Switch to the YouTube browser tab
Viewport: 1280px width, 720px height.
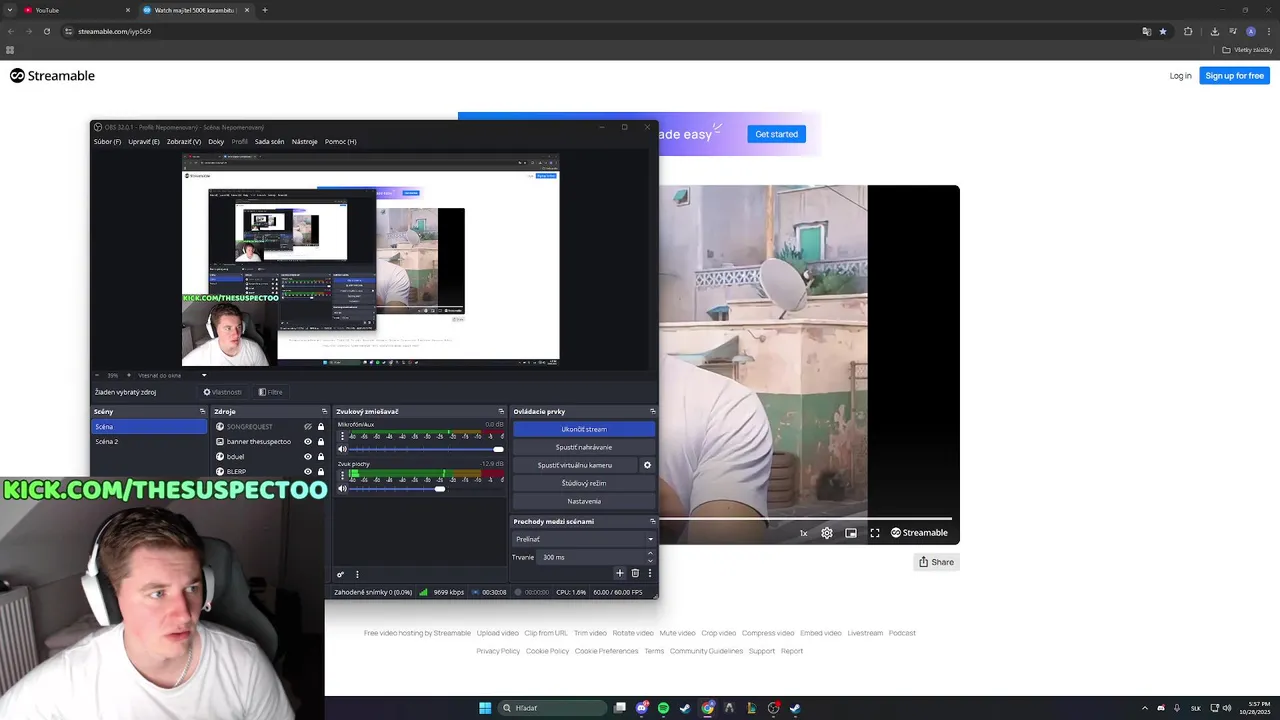(x=78, y=10)
